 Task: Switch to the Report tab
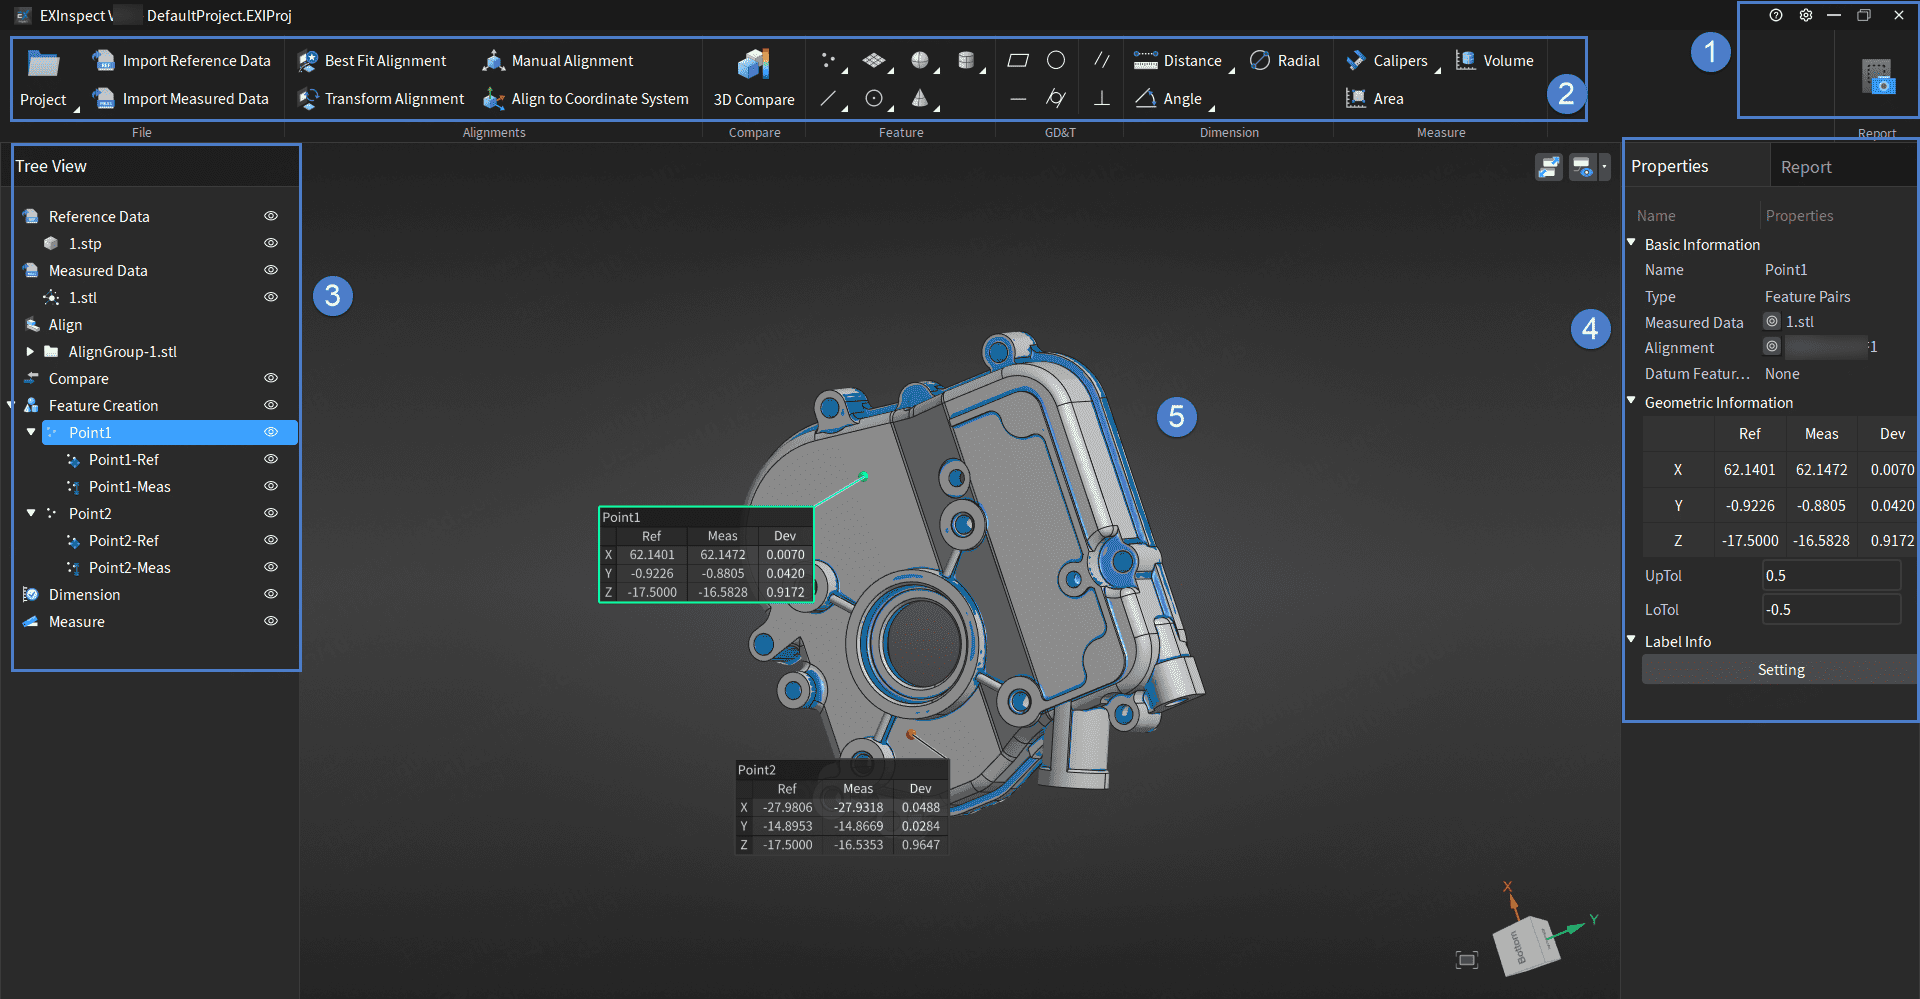(1806, 167)
